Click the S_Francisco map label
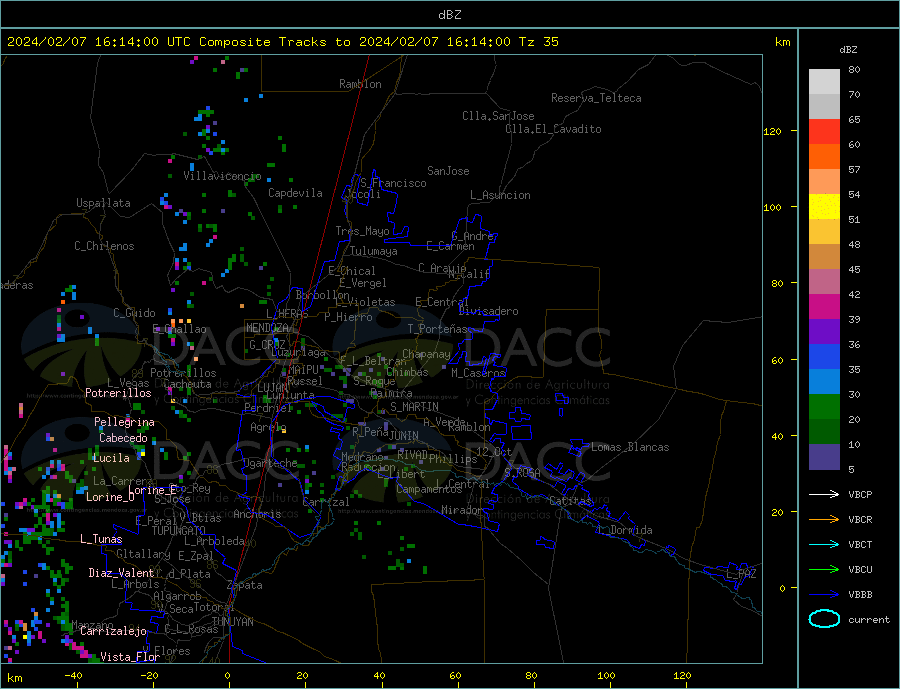The image size is (900, 689). [x=393, y=183]
